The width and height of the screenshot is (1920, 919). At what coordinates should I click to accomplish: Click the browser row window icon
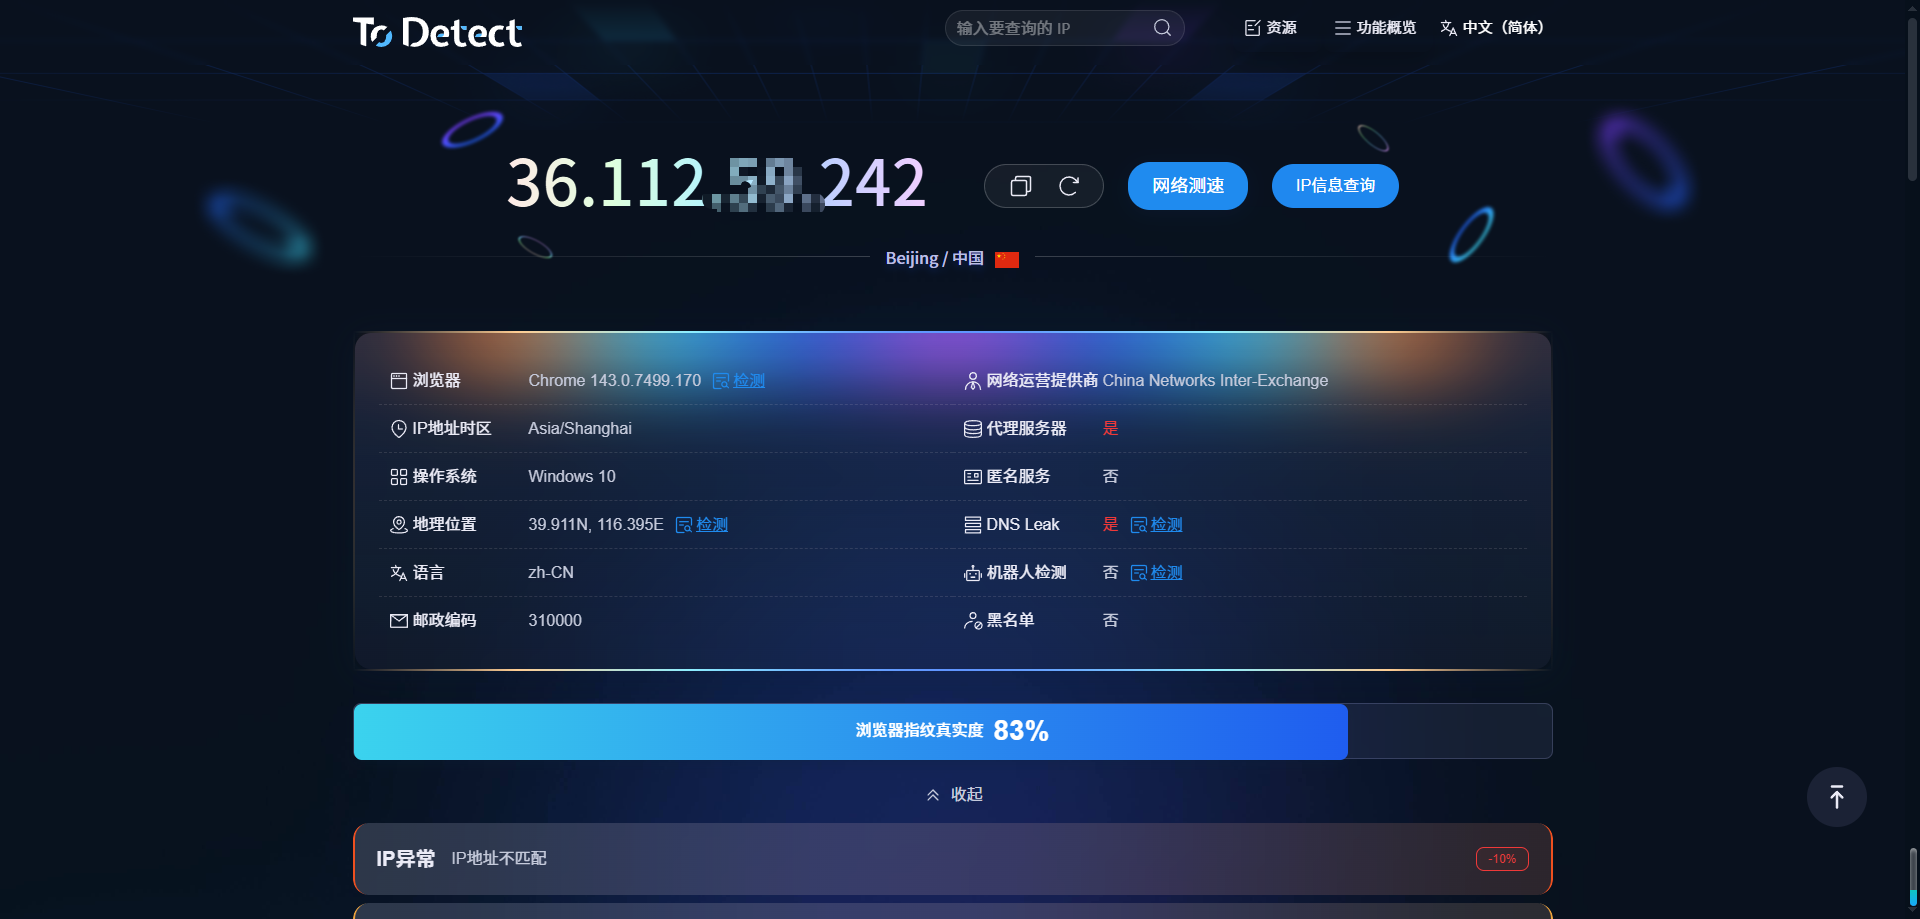[398, 381]
